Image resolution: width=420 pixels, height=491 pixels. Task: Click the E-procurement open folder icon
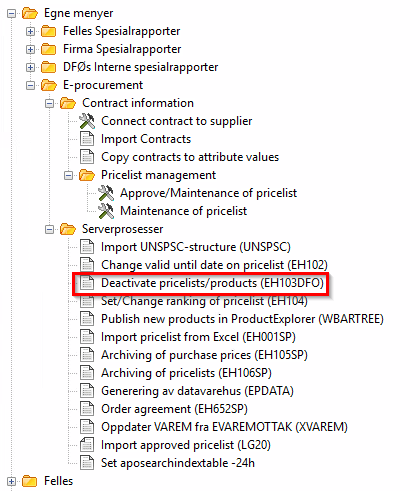click(x=49, y=86)
